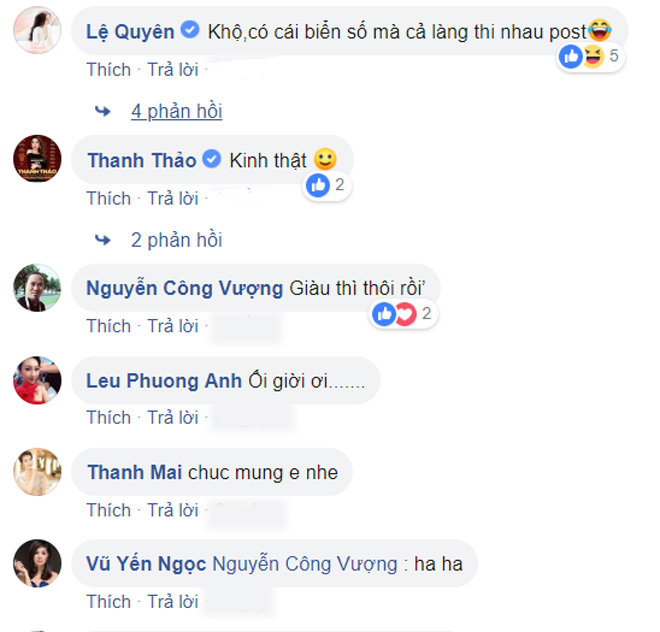Like Lệ Quyên's comment with Thích
660x632 pixels.
[x=108, y=70]
